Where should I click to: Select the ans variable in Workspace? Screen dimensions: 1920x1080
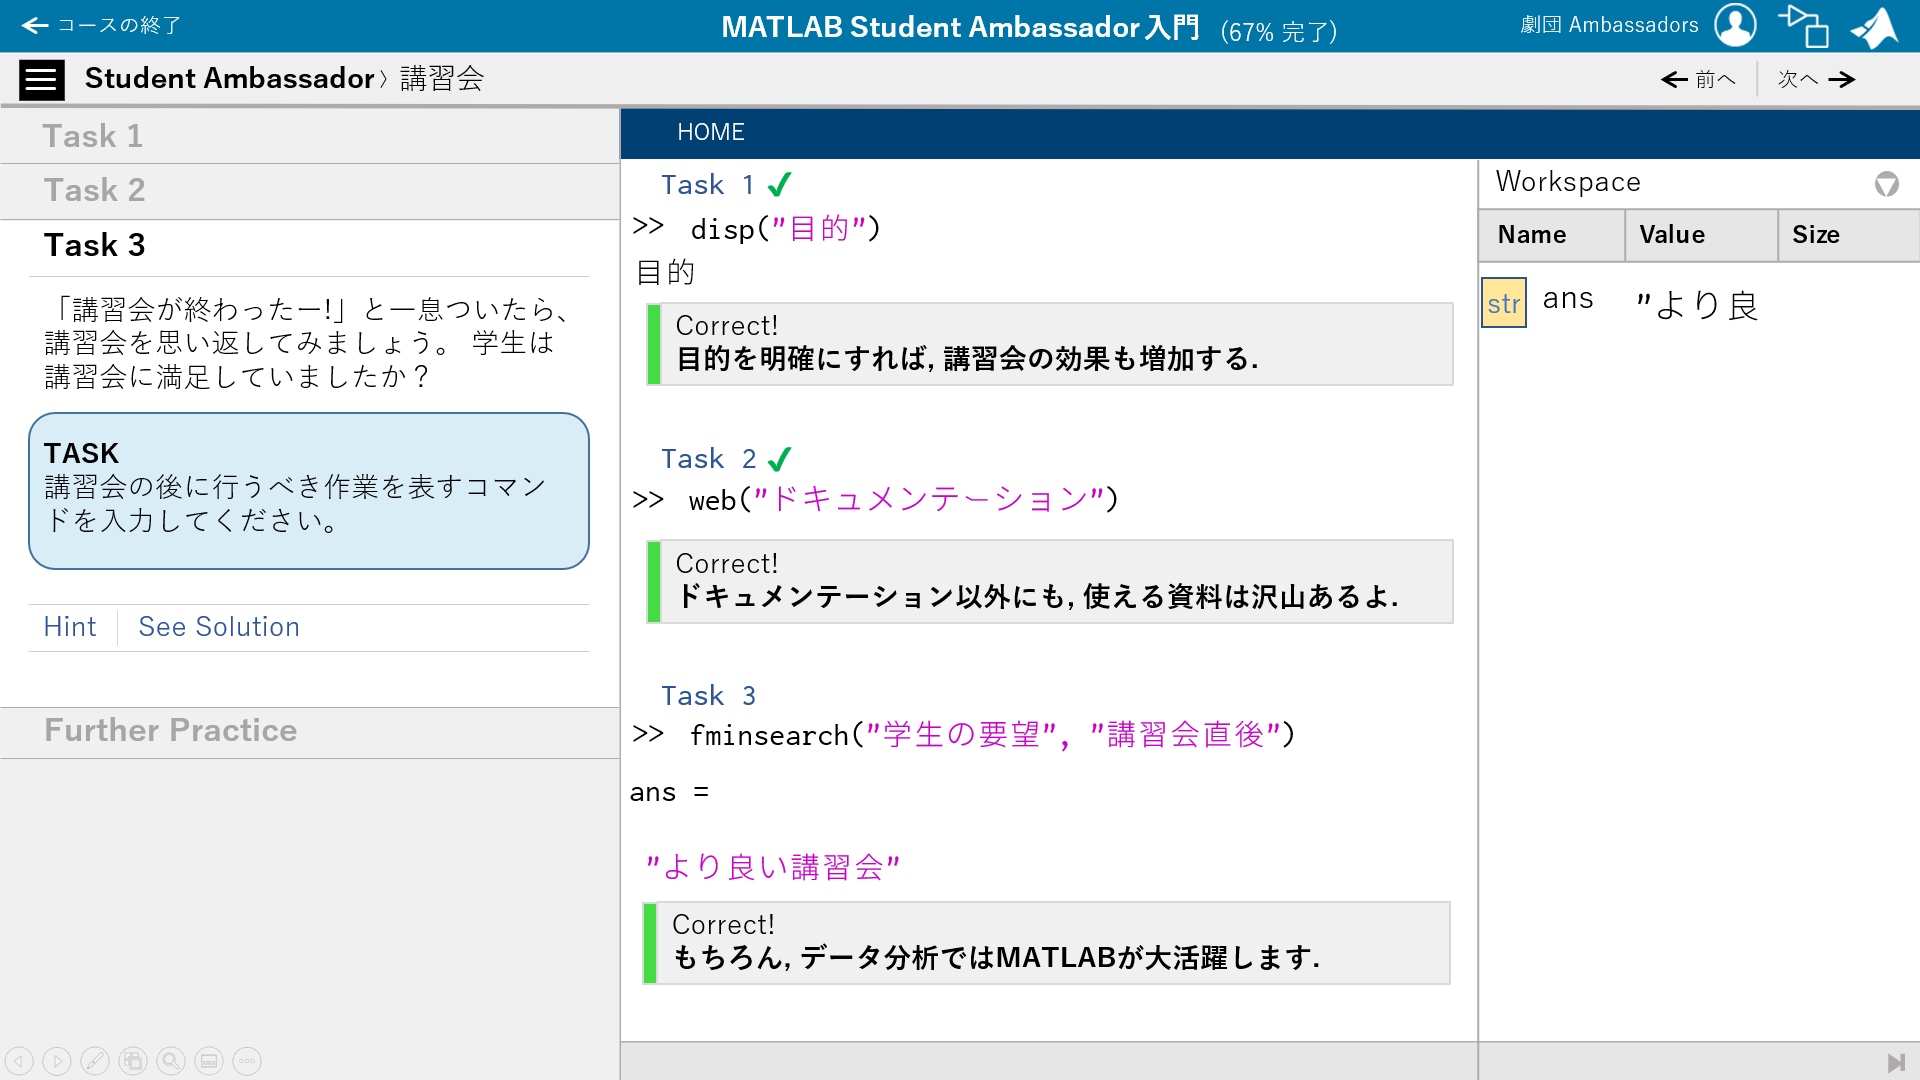1567,299
